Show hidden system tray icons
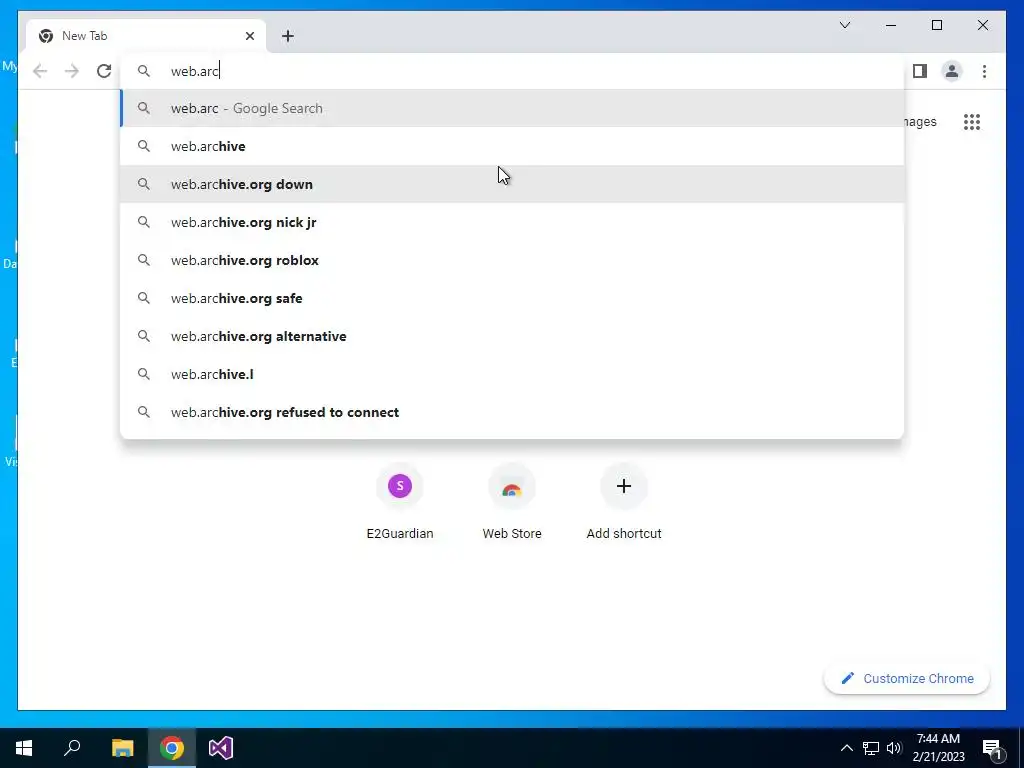Image resolution: width=1024 pixels, height=768 pixels. (x=846, y=748)
